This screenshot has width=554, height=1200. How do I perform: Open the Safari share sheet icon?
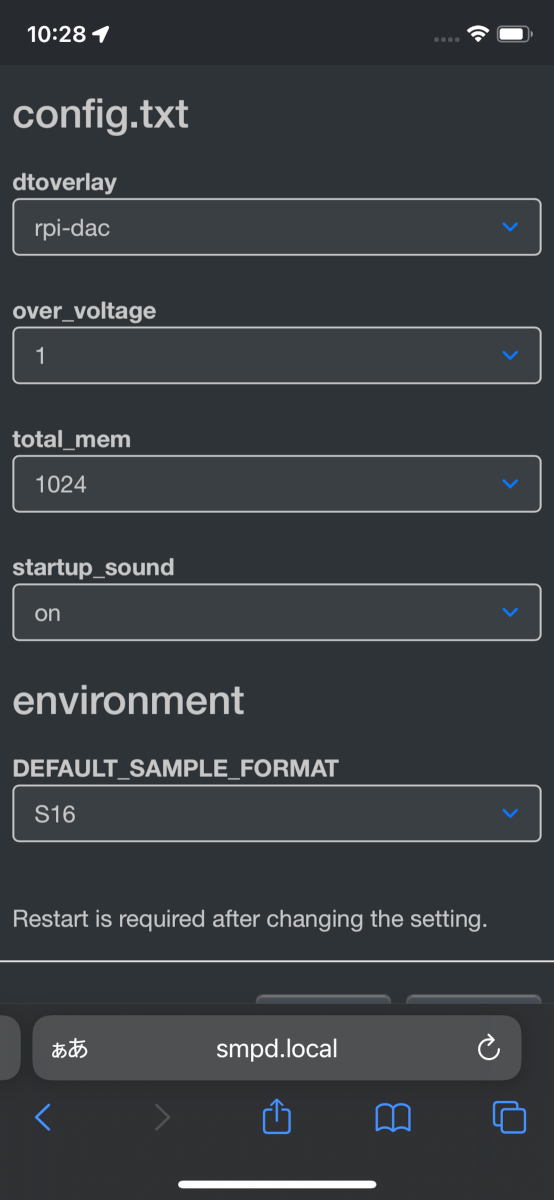(x=277, y=1115)
